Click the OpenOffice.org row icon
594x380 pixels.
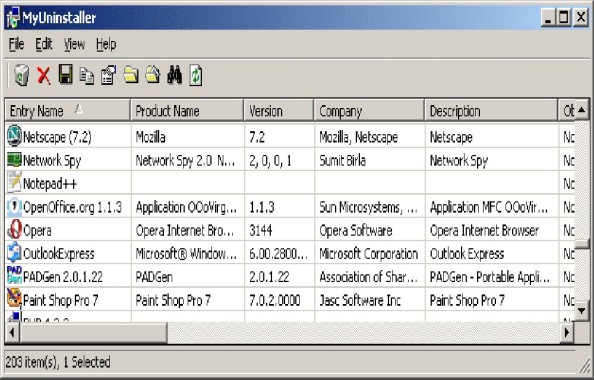point(14,206)
